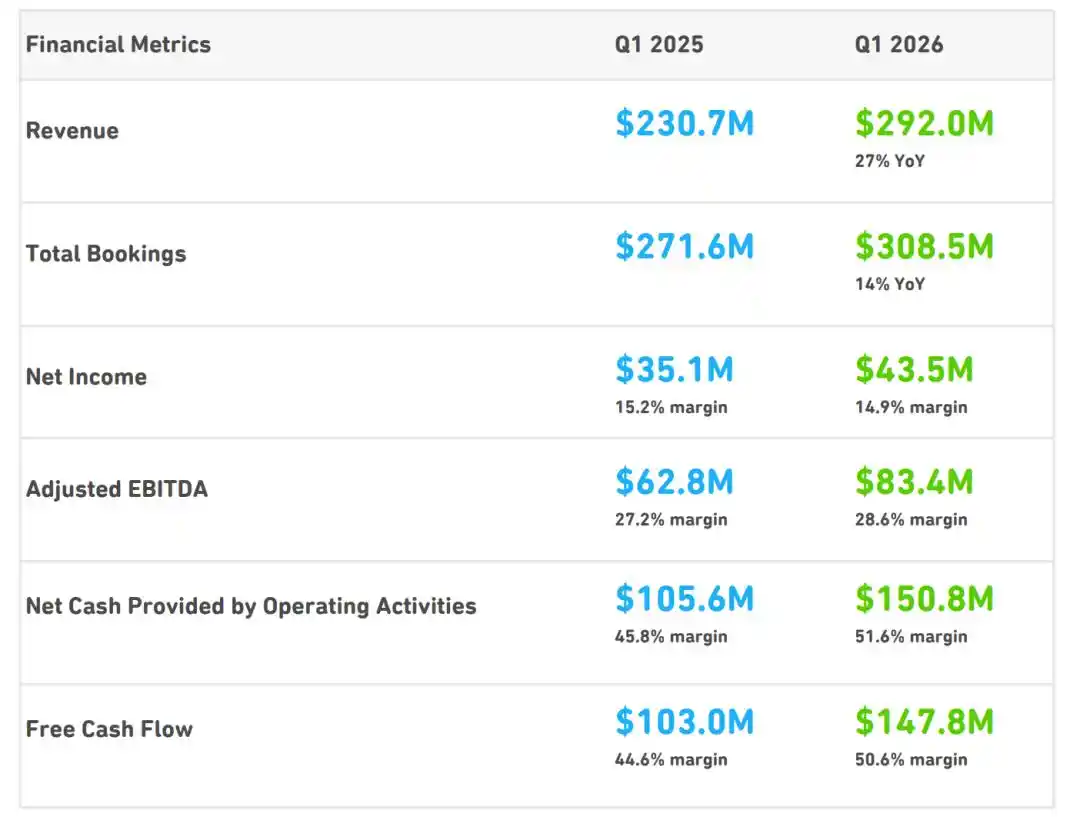Screen dimensions: 1080x817
Task: Click the $147.8M free cash flow value
Action: [x=924, y=723]
